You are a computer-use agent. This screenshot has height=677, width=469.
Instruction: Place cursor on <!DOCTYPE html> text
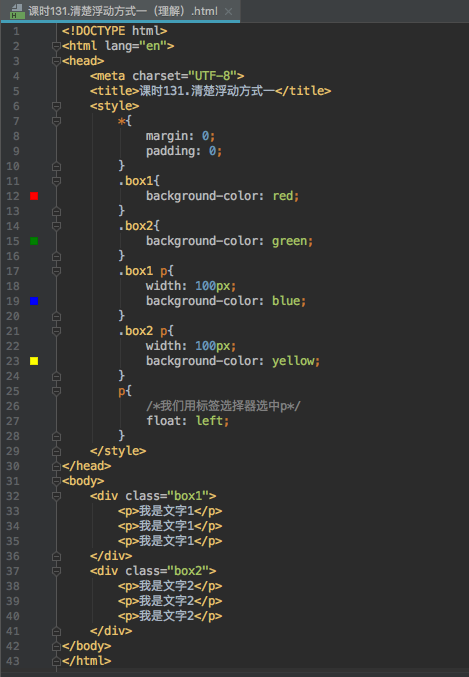pos(114,31)
